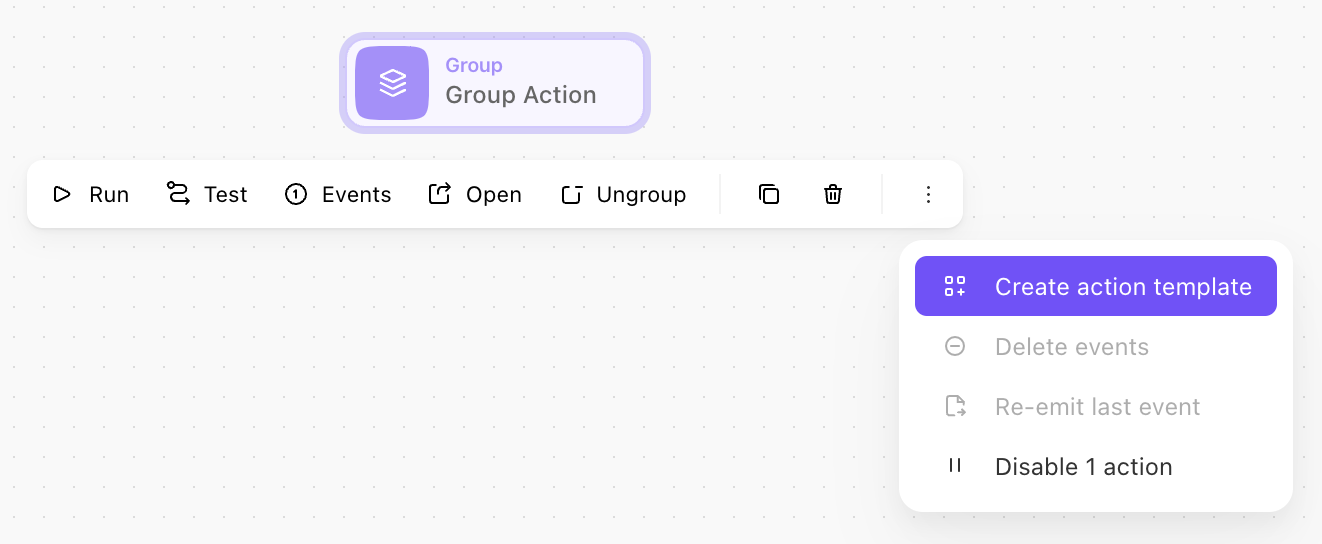Choose Disable 1 action from menu
The image size is (1322, 544).
pos(1096,466)
